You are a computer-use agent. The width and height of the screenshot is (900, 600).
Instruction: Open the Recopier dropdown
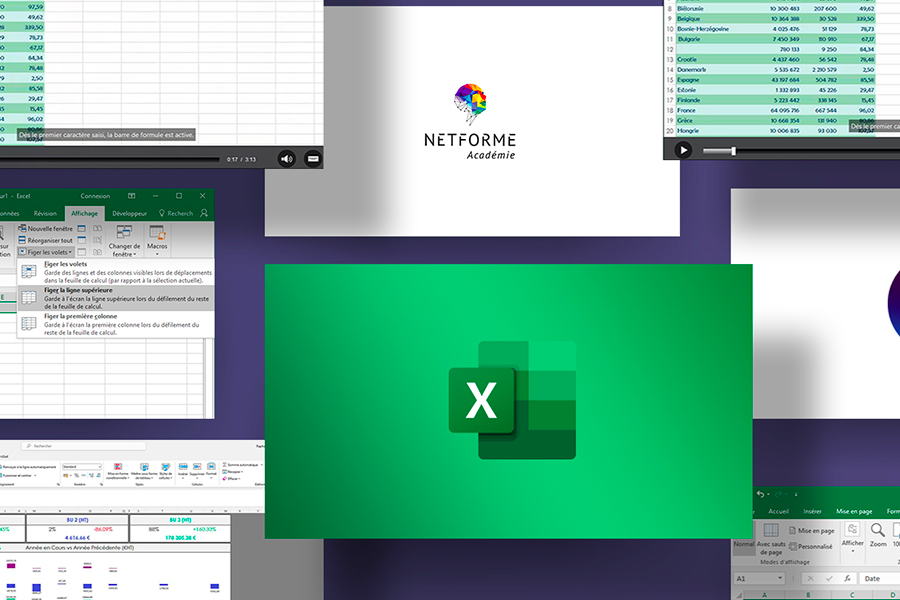(x=232, y=471)
